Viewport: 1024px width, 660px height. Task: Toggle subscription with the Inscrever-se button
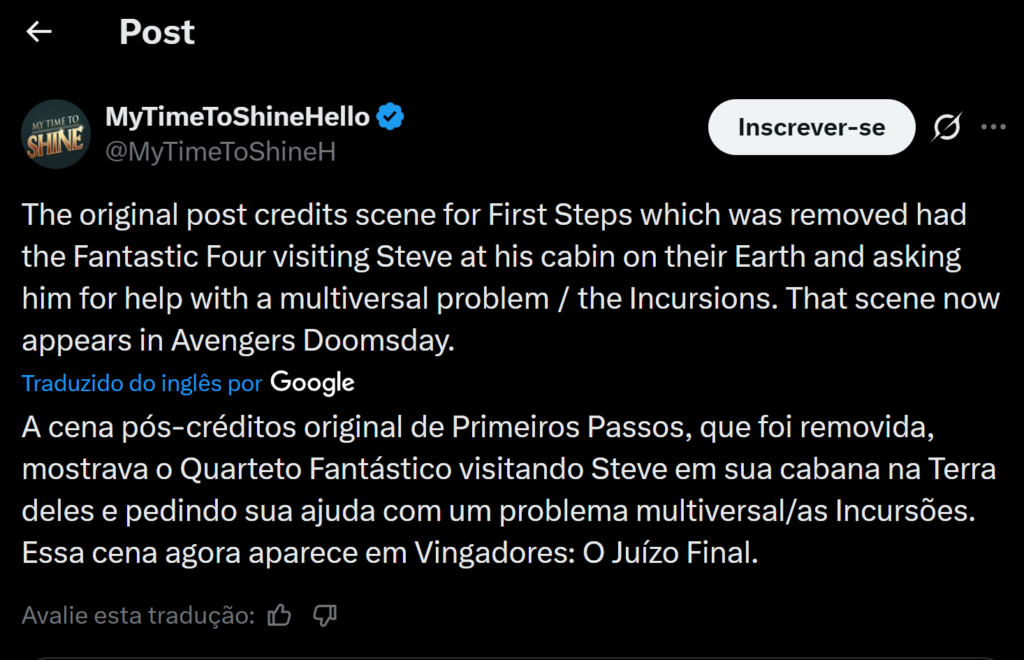(x=811, y=127)
